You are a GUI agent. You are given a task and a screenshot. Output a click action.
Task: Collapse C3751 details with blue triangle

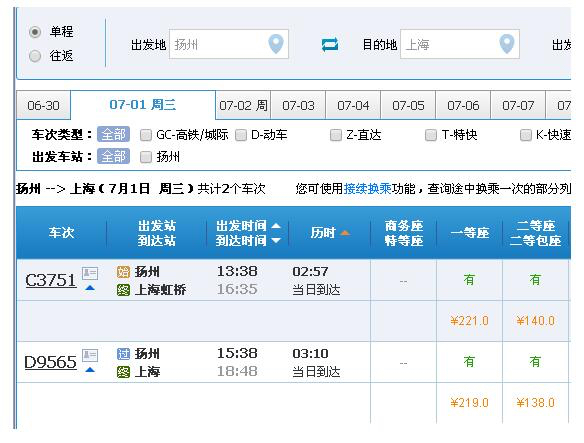(90, 288)
